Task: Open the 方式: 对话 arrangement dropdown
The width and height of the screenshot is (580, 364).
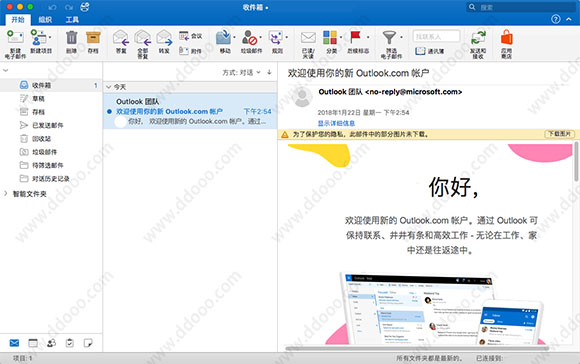Action: click(x=242, y=73)
